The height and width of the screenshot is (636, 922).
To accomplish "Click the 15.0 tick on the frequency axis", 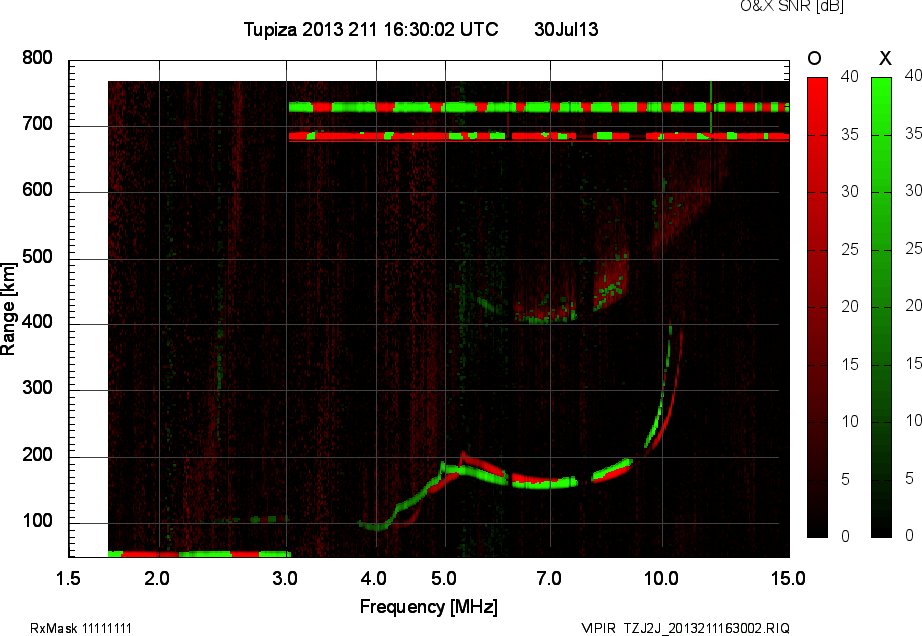I will [788, 578].
